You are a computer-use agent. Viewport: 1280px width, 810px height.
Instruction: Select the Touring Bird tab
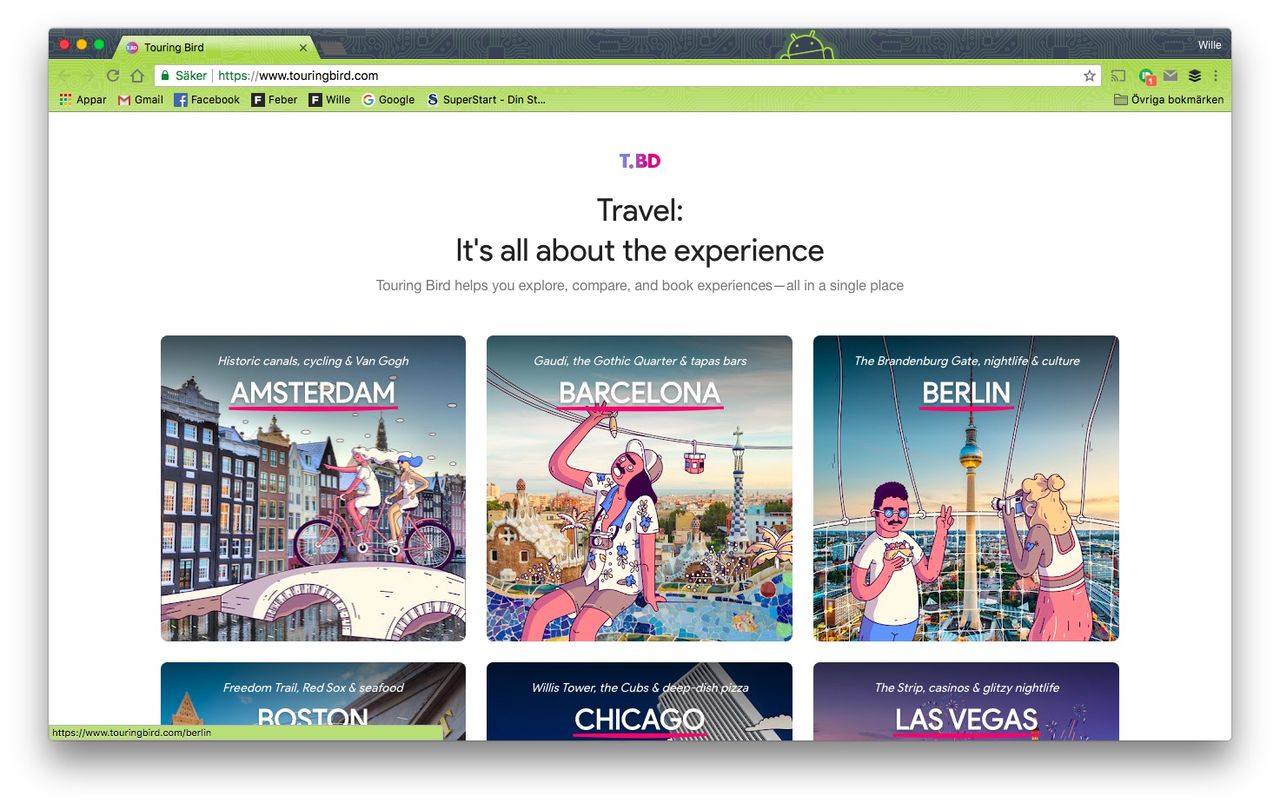point(215,47)
